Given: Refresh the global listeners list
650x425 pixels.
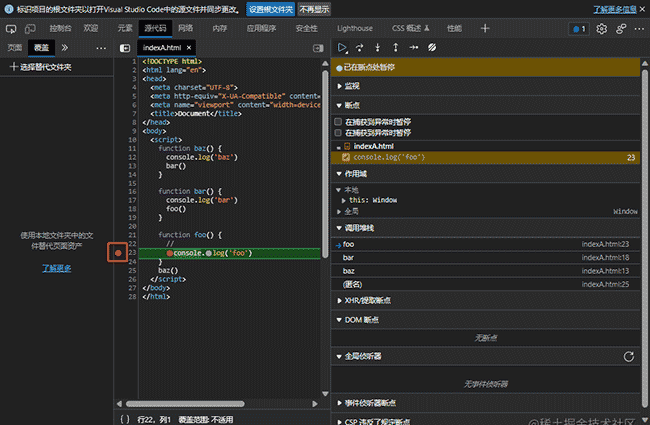Looking at the screenshot, I should tap(628, 357).
